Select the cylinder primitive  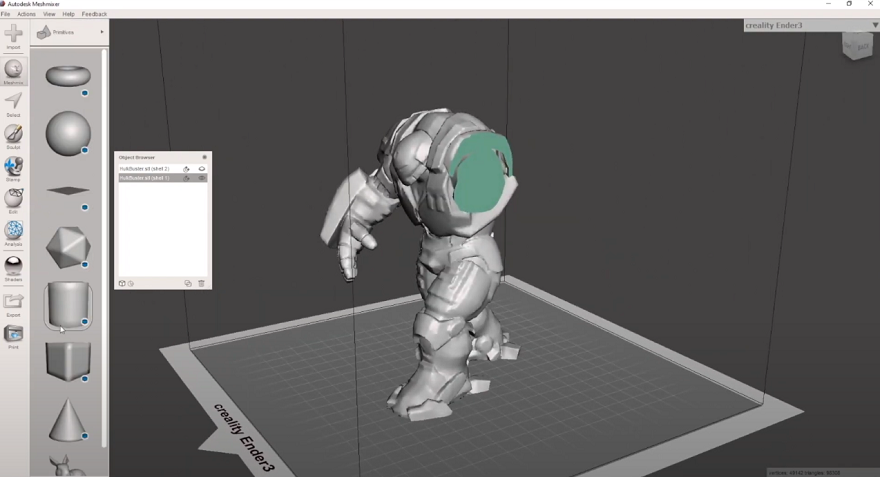tap(68, 305)
